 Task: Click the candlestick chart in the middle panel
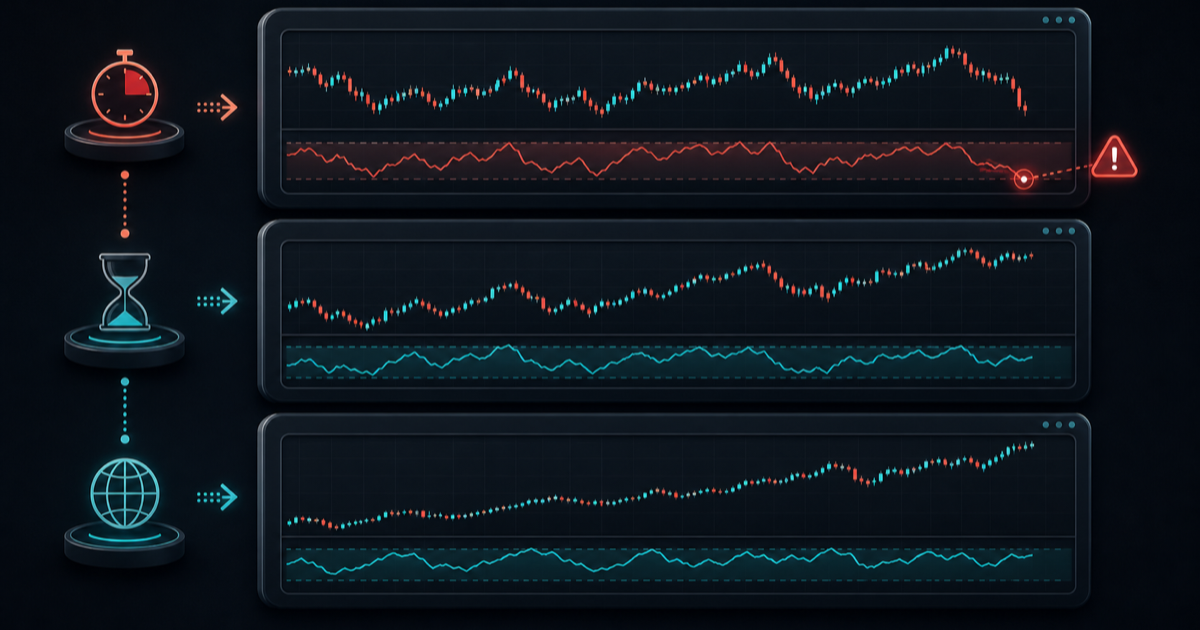pos(660,288)
